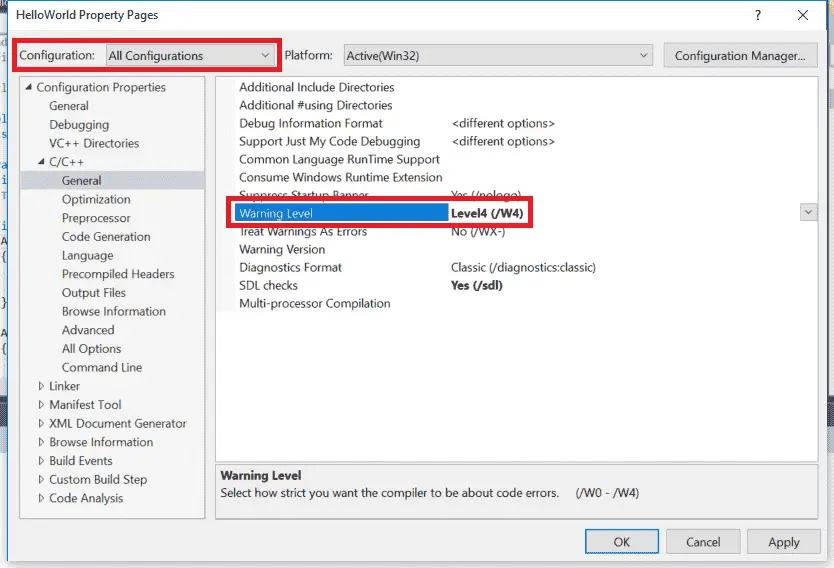Select the Treat Warnings As Errors property

coord(303,232)
